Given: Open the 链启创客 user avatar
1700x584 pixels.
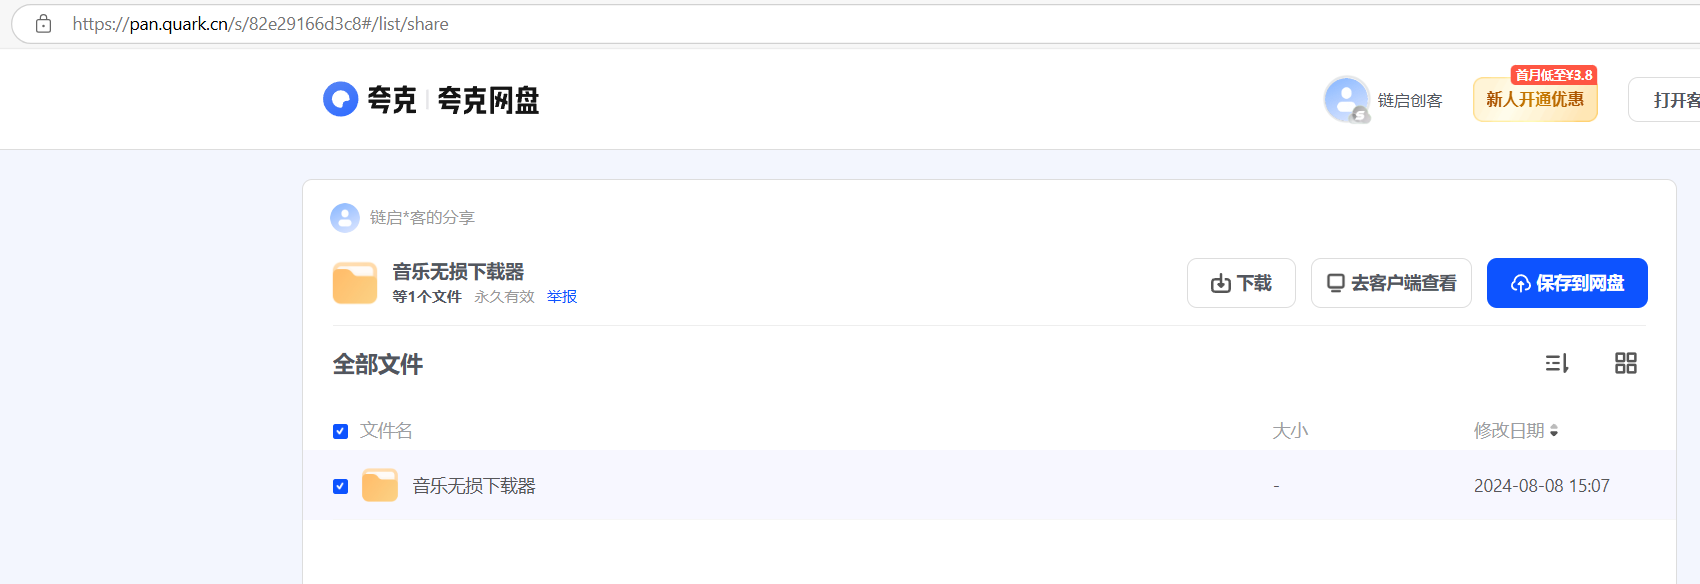Looking at the screenshot, I should click(x=1347, y=100).
